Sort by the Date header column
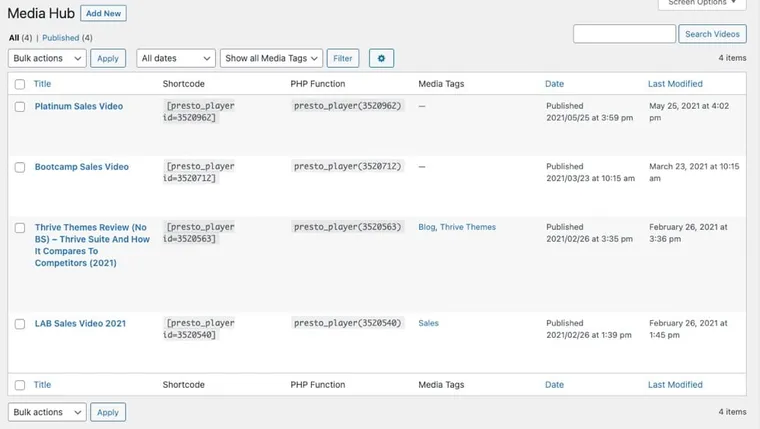The width and height of the screenshot is (760, 429). tap(554, 84)
